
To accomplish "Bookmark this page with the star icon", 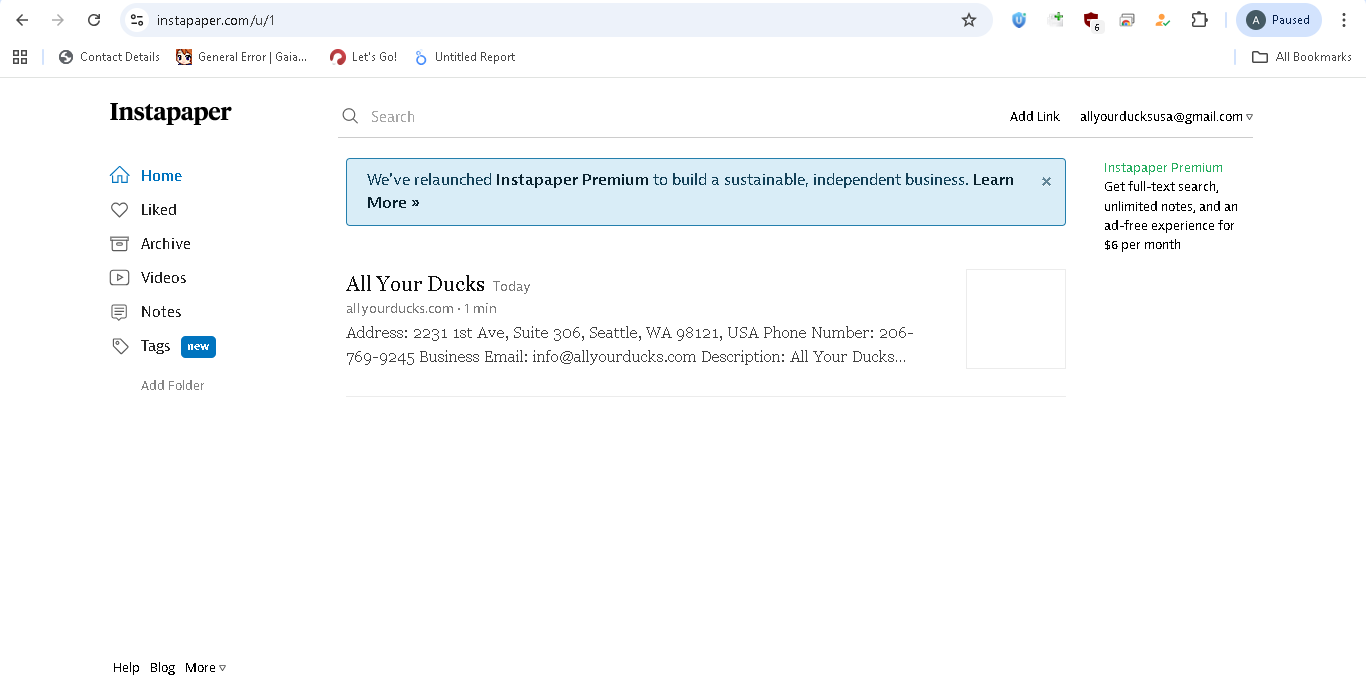I will tap(968, 20).
